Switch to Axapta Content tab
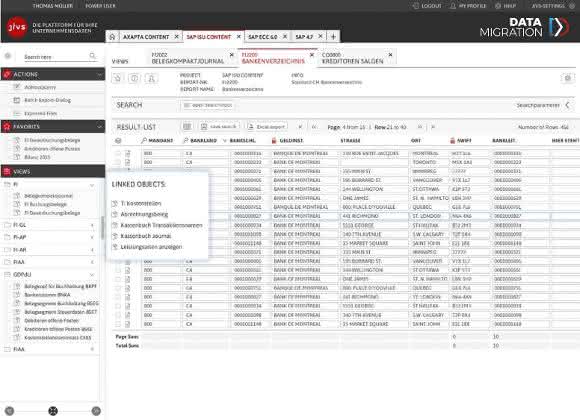The width and height of the screenshot is (580, 420). pos(146,37)
